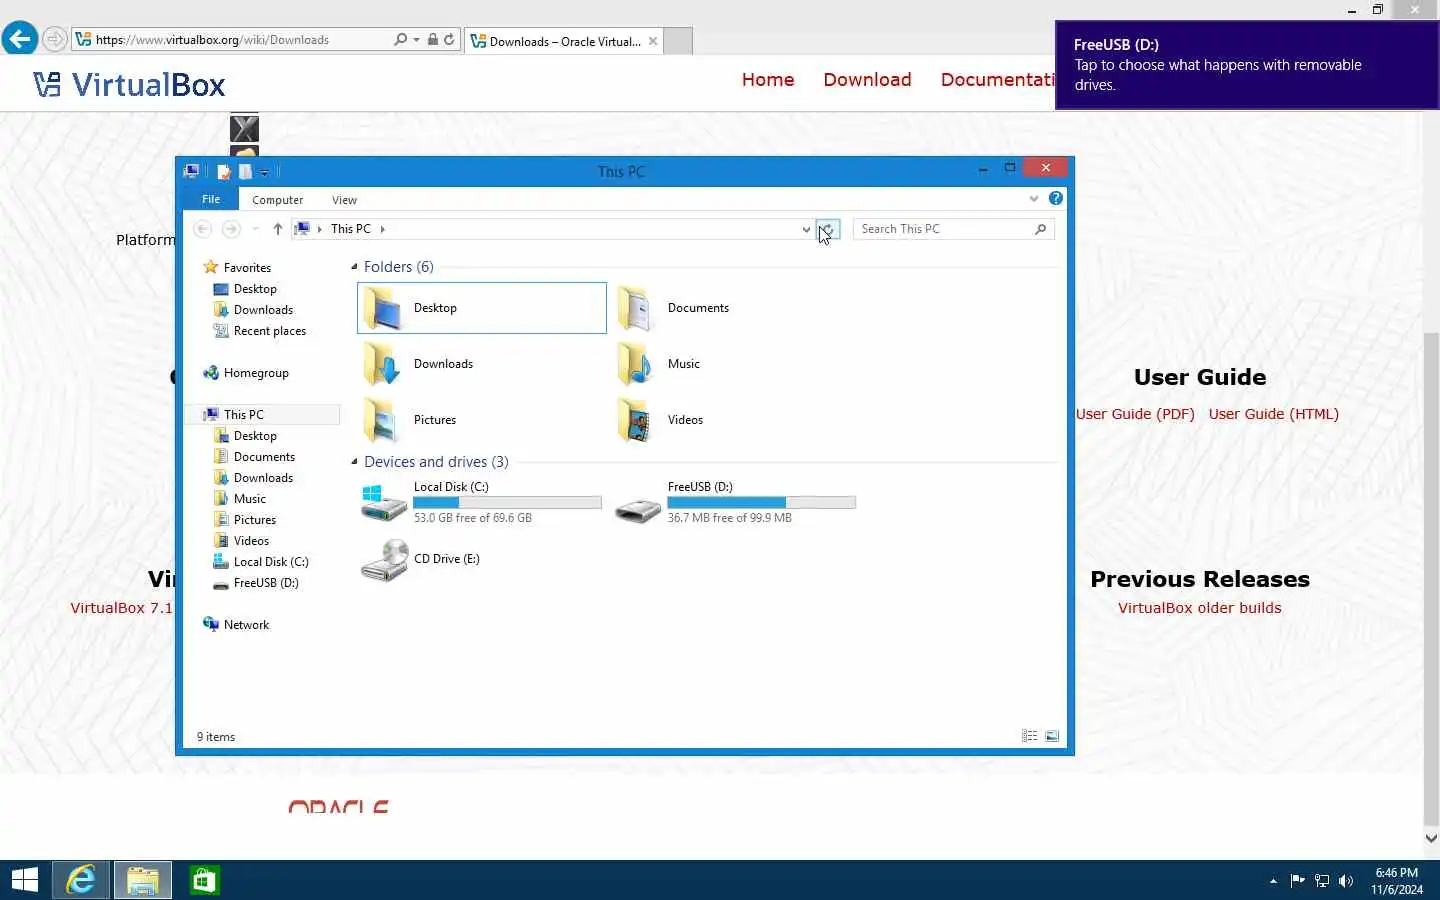
Task: Click the This PC system icon in Explorer title bar
Action: tap(192, 171)
